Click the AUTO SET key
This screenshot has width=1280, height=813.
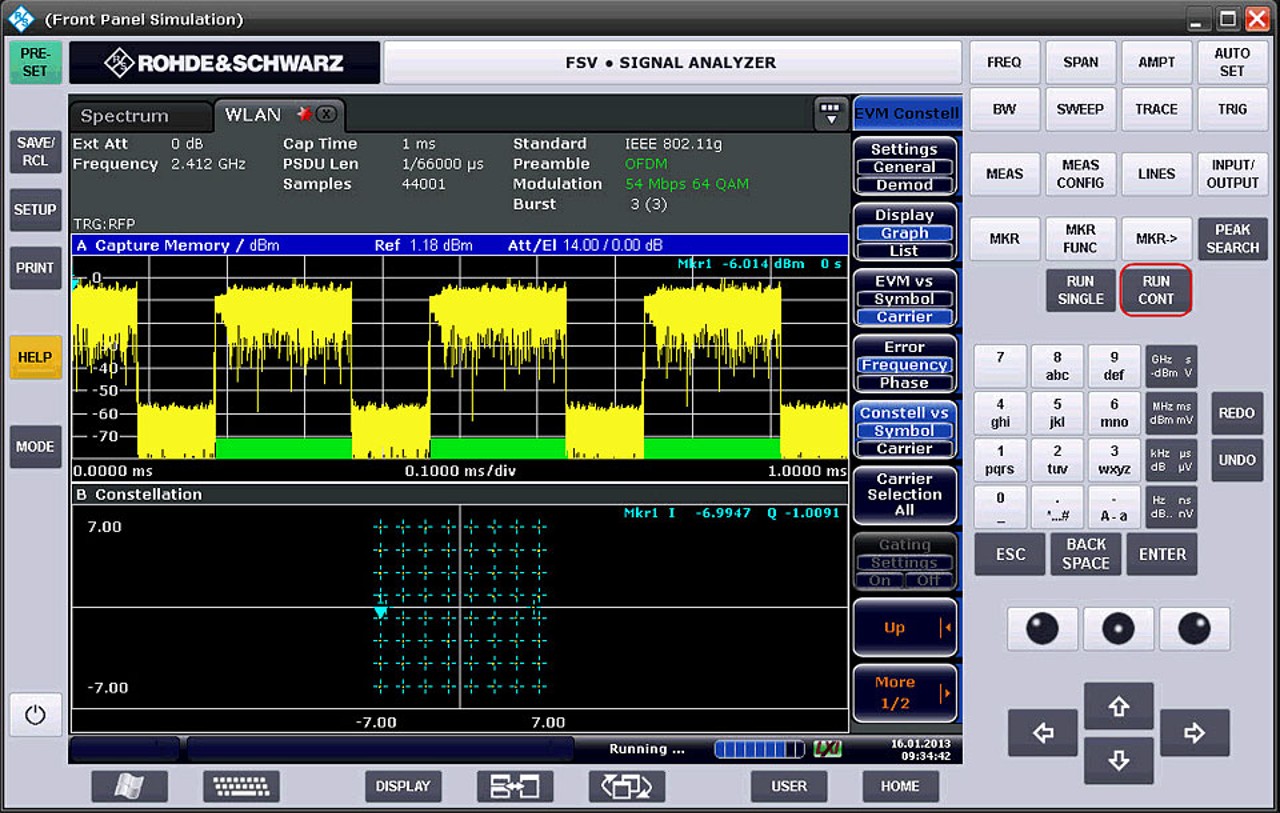[x=1232, y=62]
